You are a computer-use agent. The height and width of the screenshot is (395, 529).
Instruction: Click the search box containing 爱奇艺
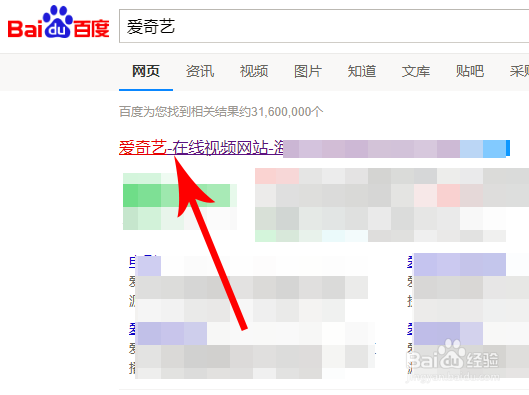[x=324, y=26]
